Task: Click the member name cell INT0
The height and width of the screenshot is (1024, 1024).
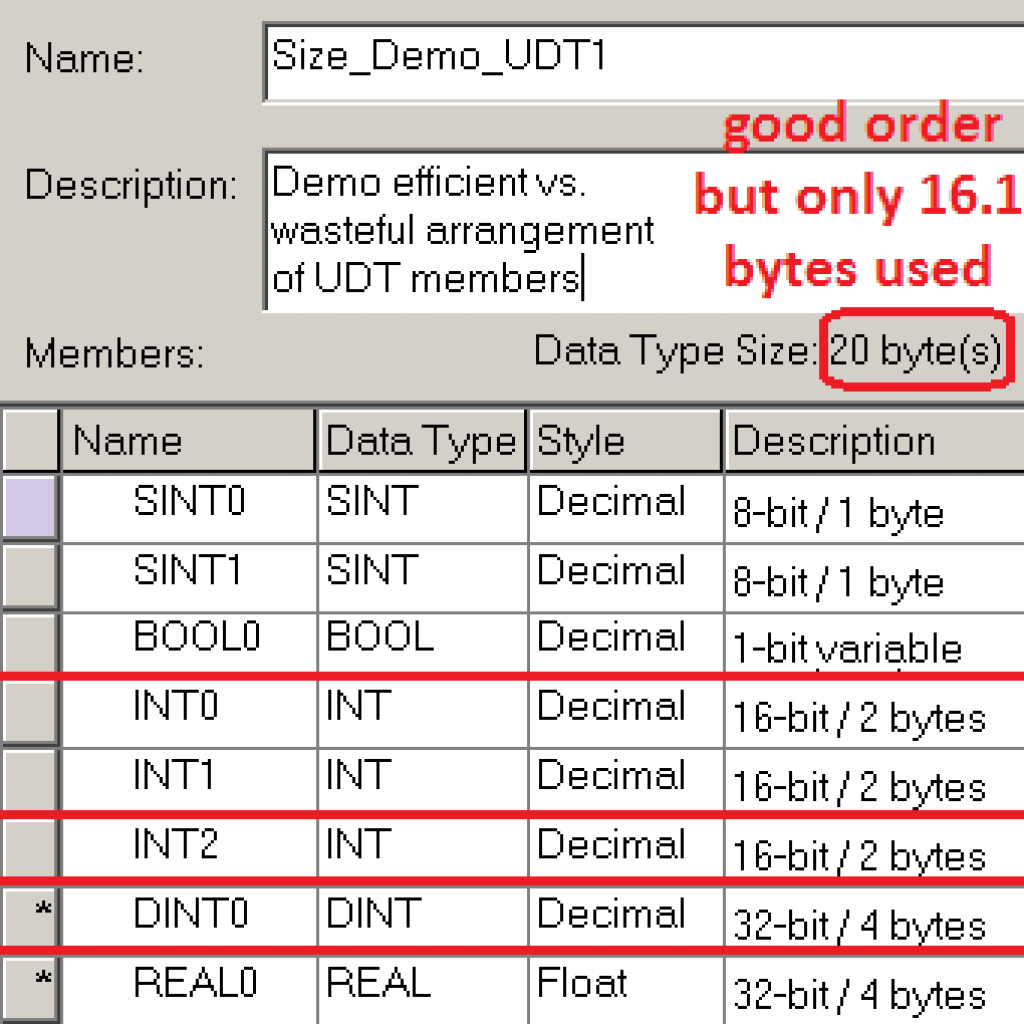Action: (x=189, y=713)
